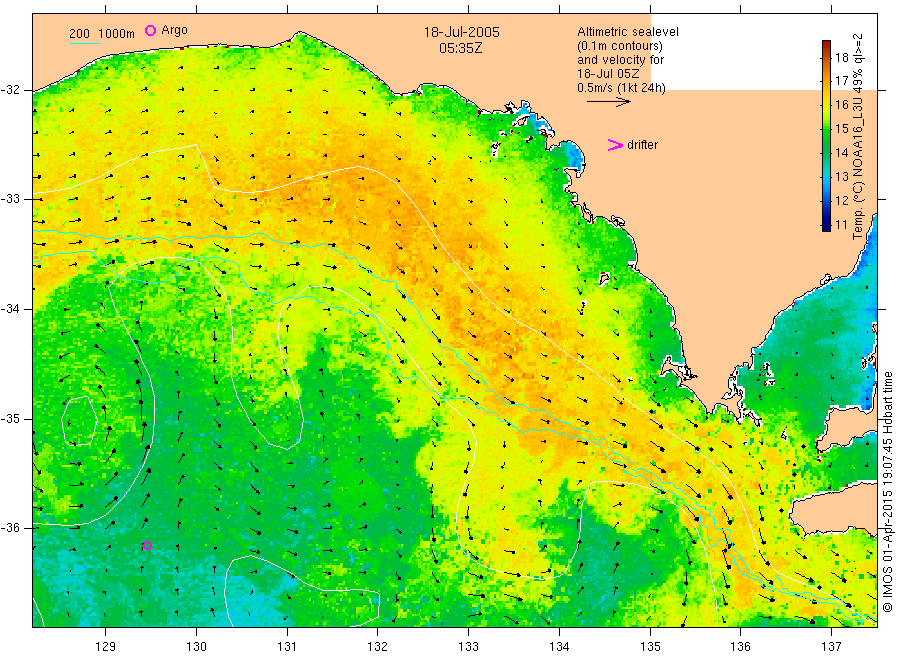This screenshot has width=900, height=660.
Task: Click the 'drifter' legend label
Action: pos(642,145)
